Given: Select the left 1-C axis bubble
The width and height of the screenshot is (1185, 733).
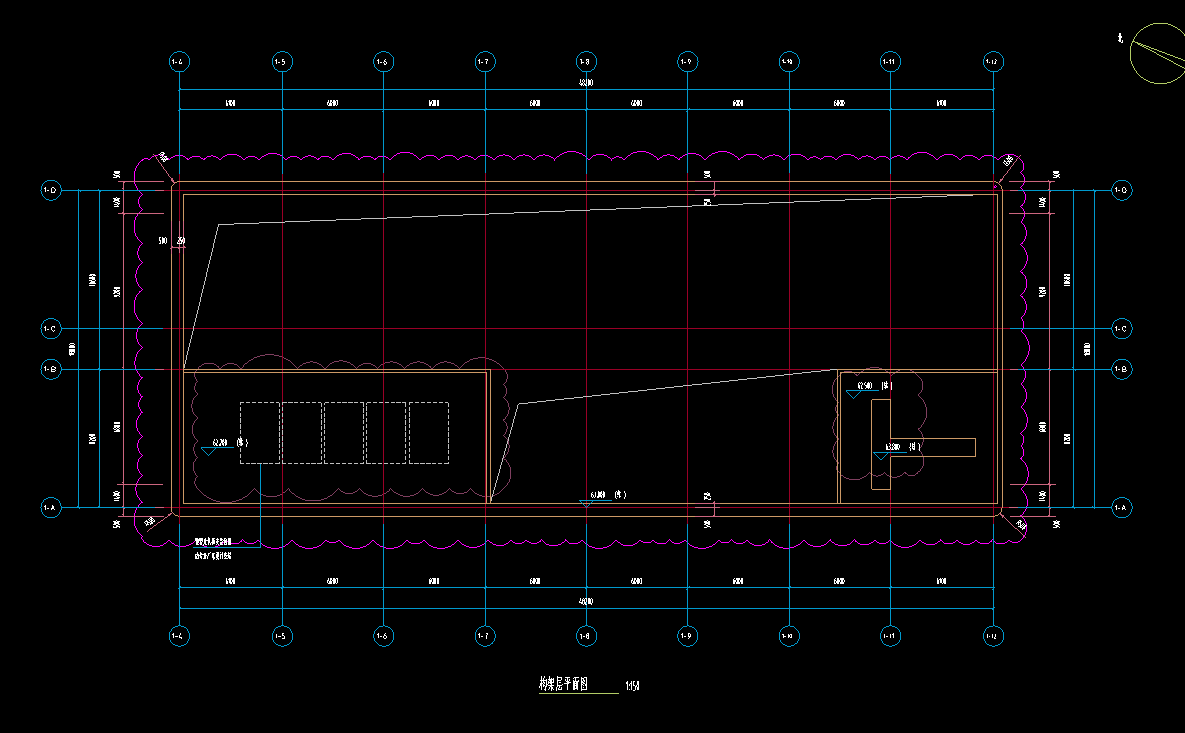Looking at the screenshot, I should (x=49, y=328).
